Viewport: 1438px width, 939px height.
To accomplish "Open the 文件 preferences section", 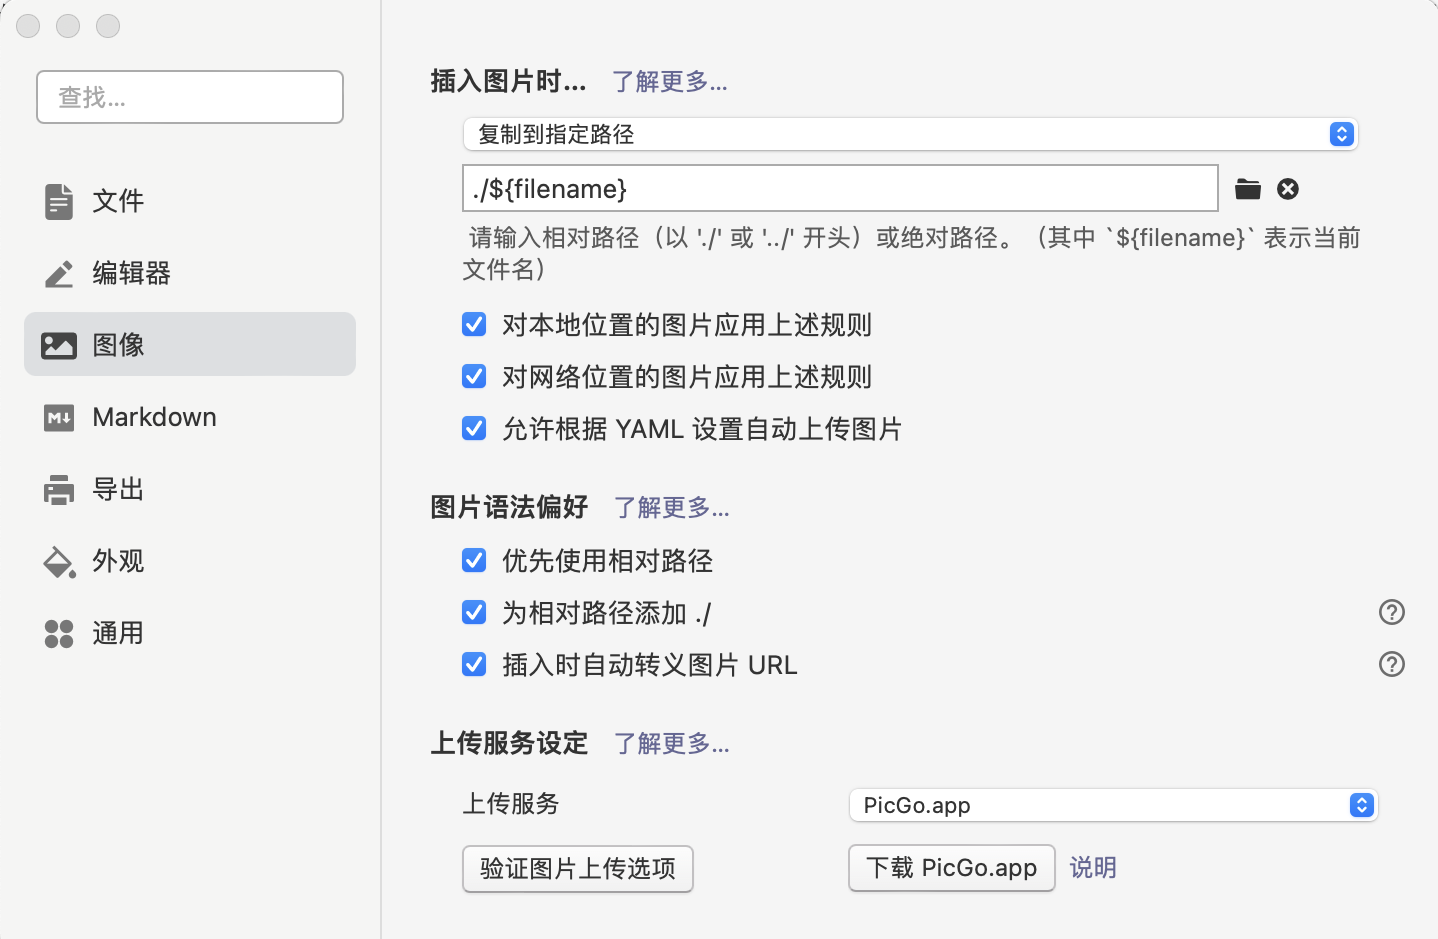I will click(x=118, y=201).
